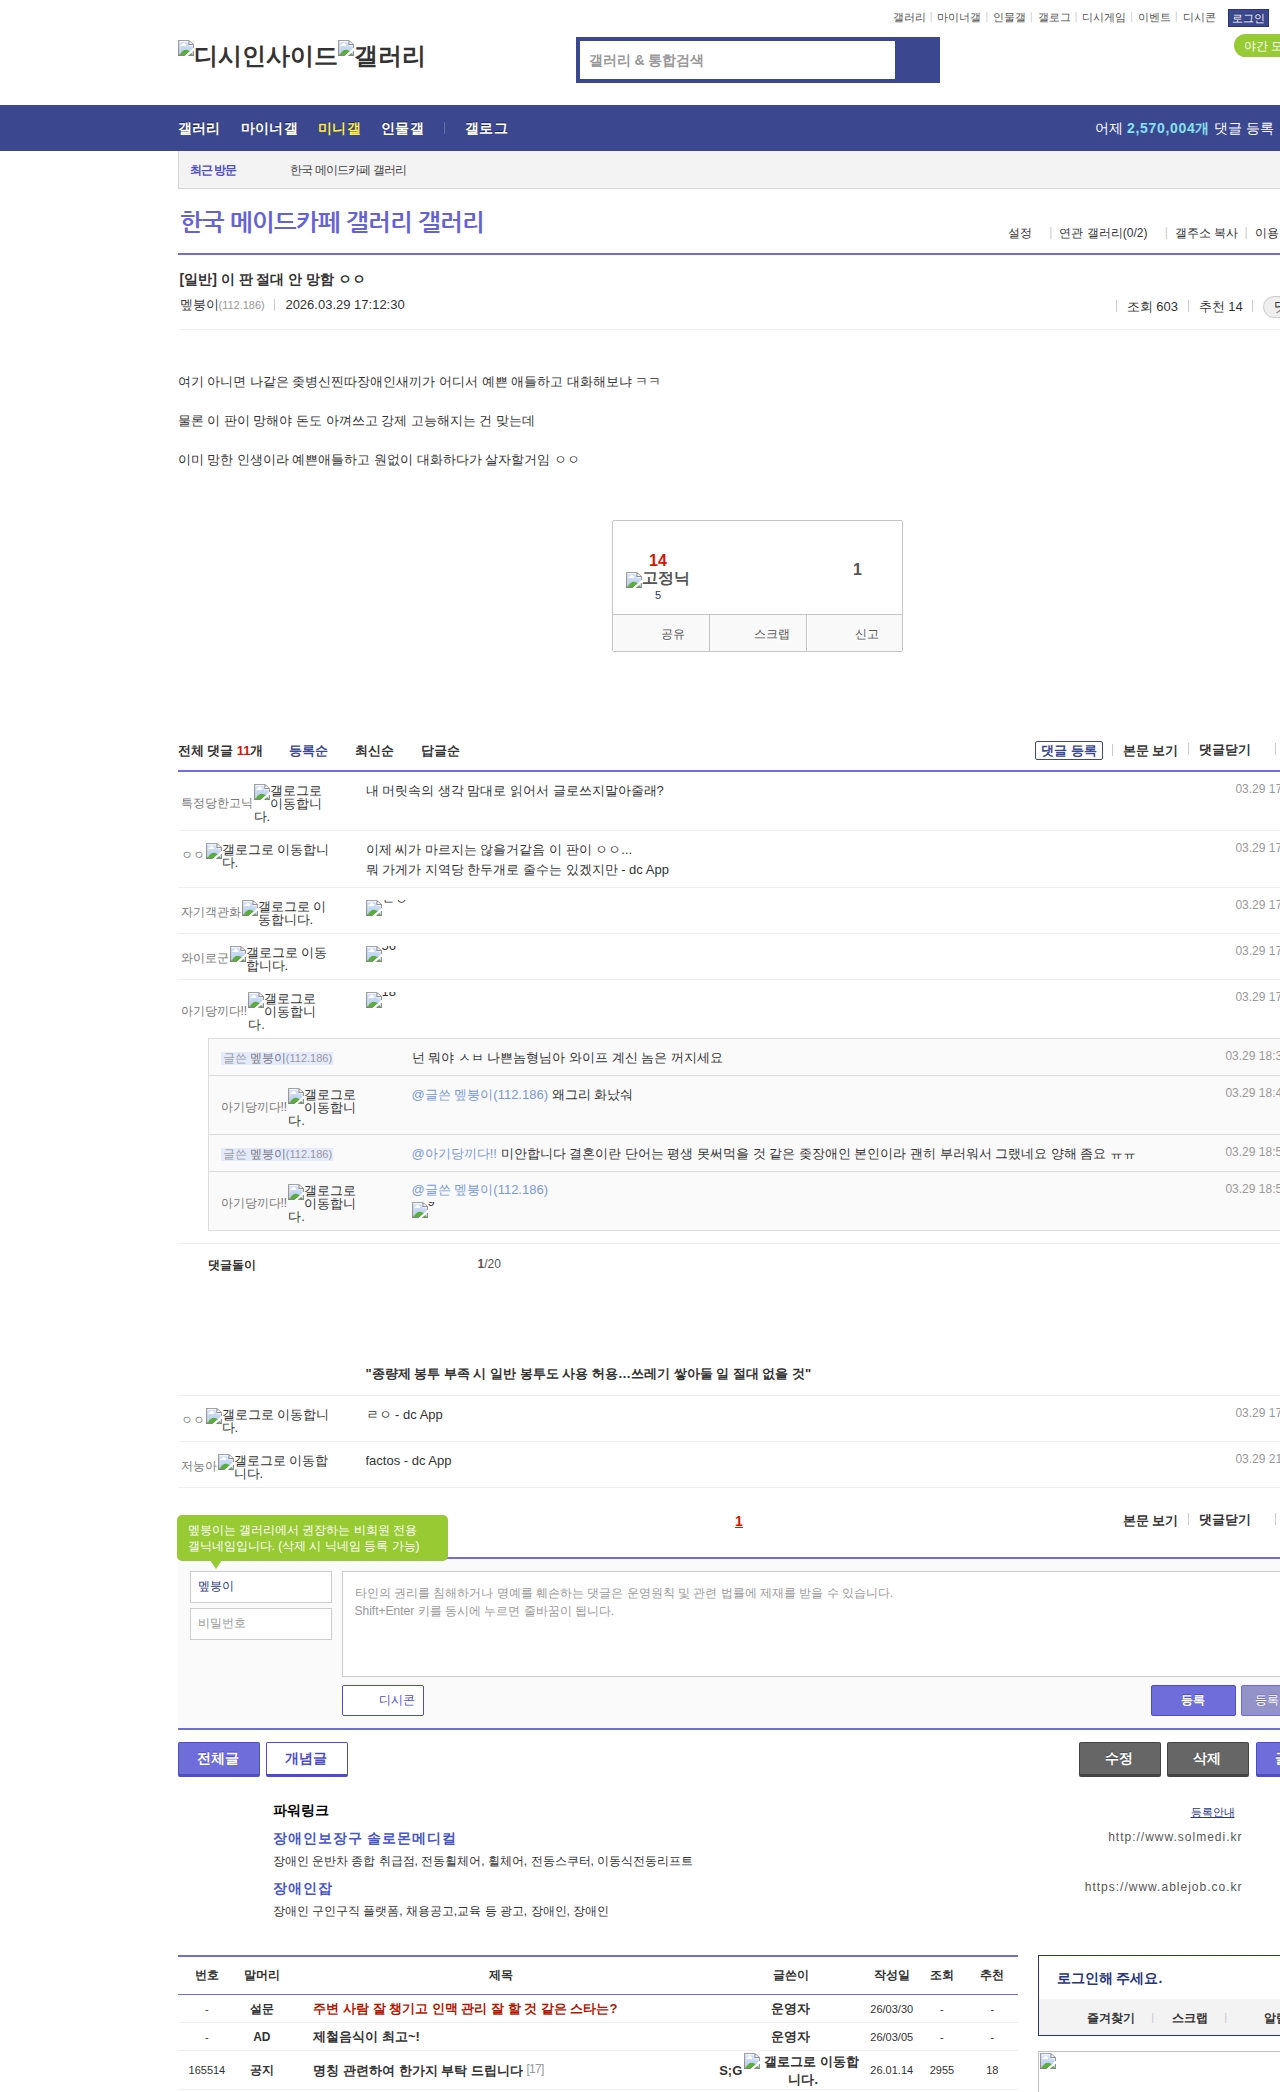Select the highlighted 미니갤 navigation item
Image resolution: width=1280 pixels, height=2092 pixels.
pos(339,129)
